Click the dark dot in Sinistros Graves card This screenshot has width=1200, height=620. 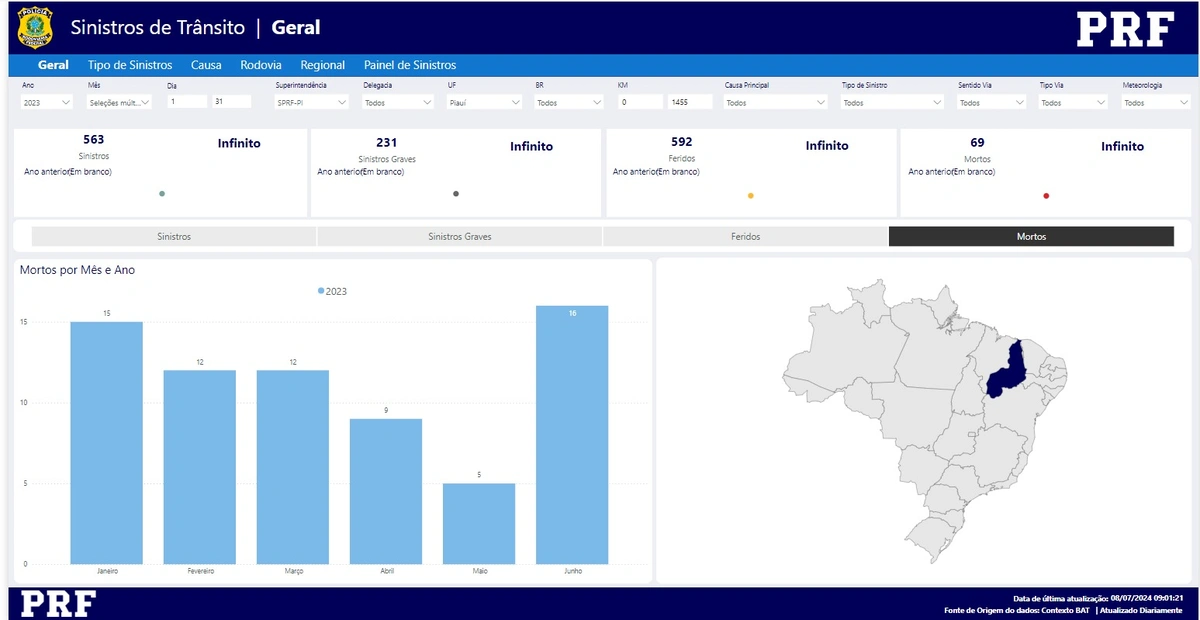(456, 194)
